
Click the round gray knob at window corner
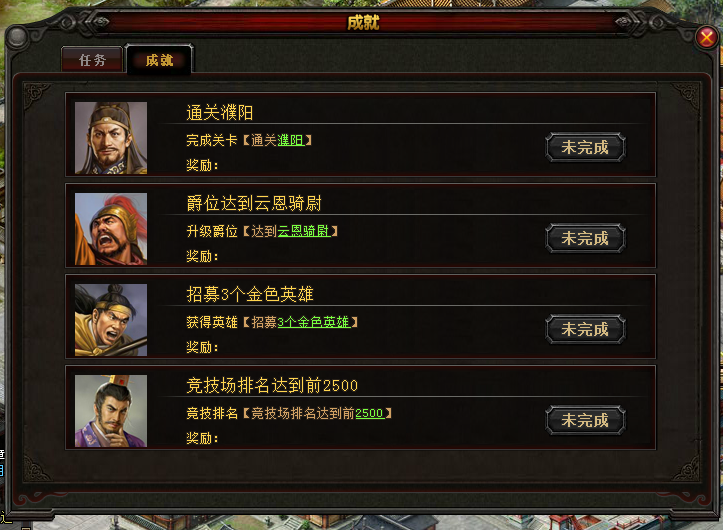[18, 37]
